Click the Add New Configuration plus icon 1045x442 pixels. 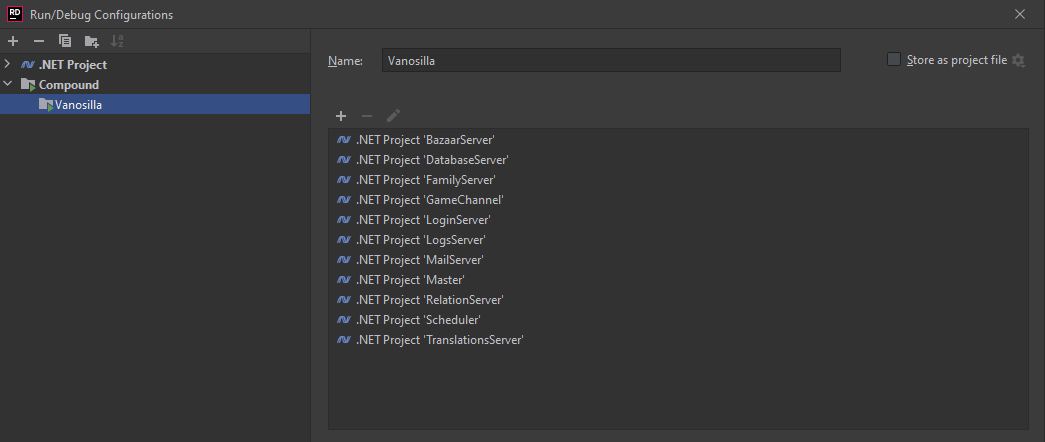pyautogui.click(x=13, y=41)
